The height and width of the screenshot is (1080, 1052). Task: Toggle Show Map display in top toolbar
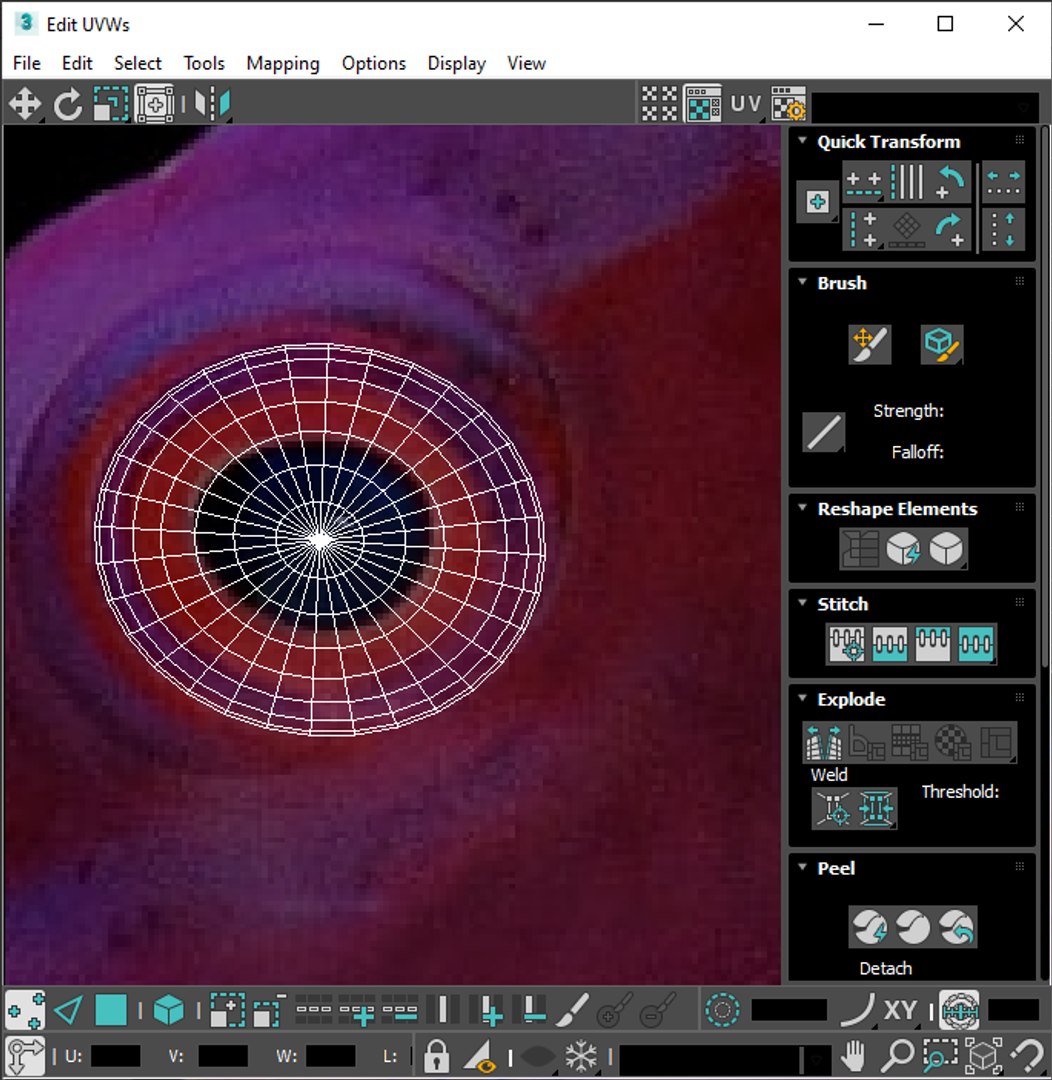(702, 105)
